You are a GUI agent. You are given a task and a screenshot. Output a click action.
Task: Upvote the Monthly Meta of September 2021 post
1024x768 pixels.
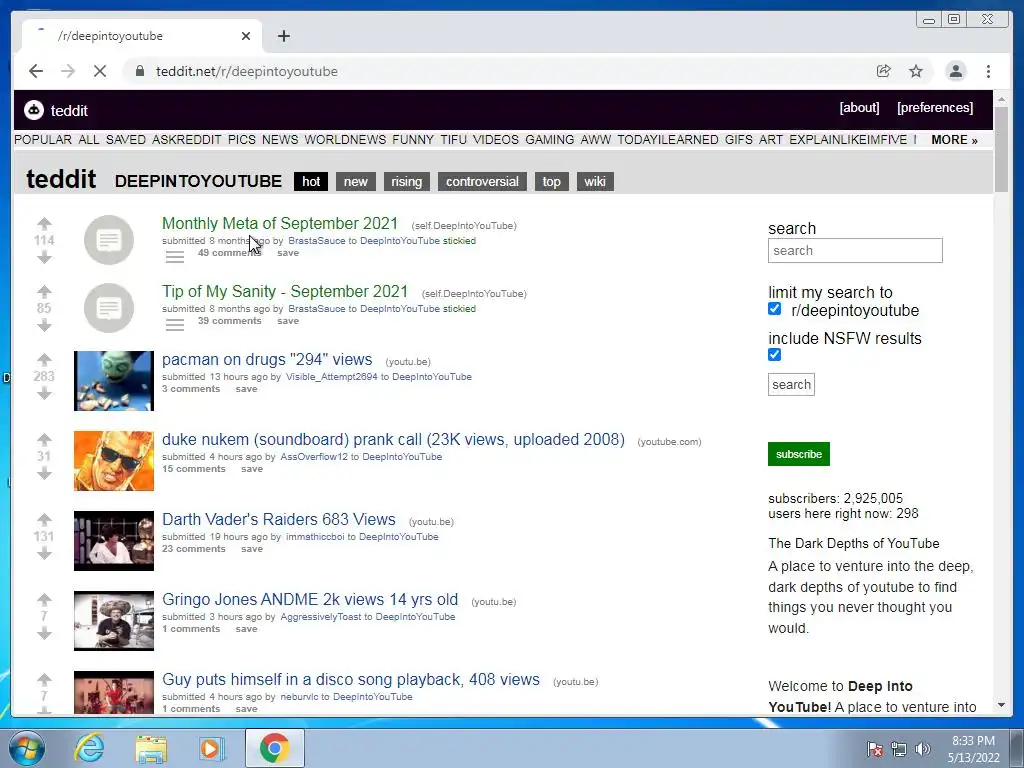click(44, 224)
